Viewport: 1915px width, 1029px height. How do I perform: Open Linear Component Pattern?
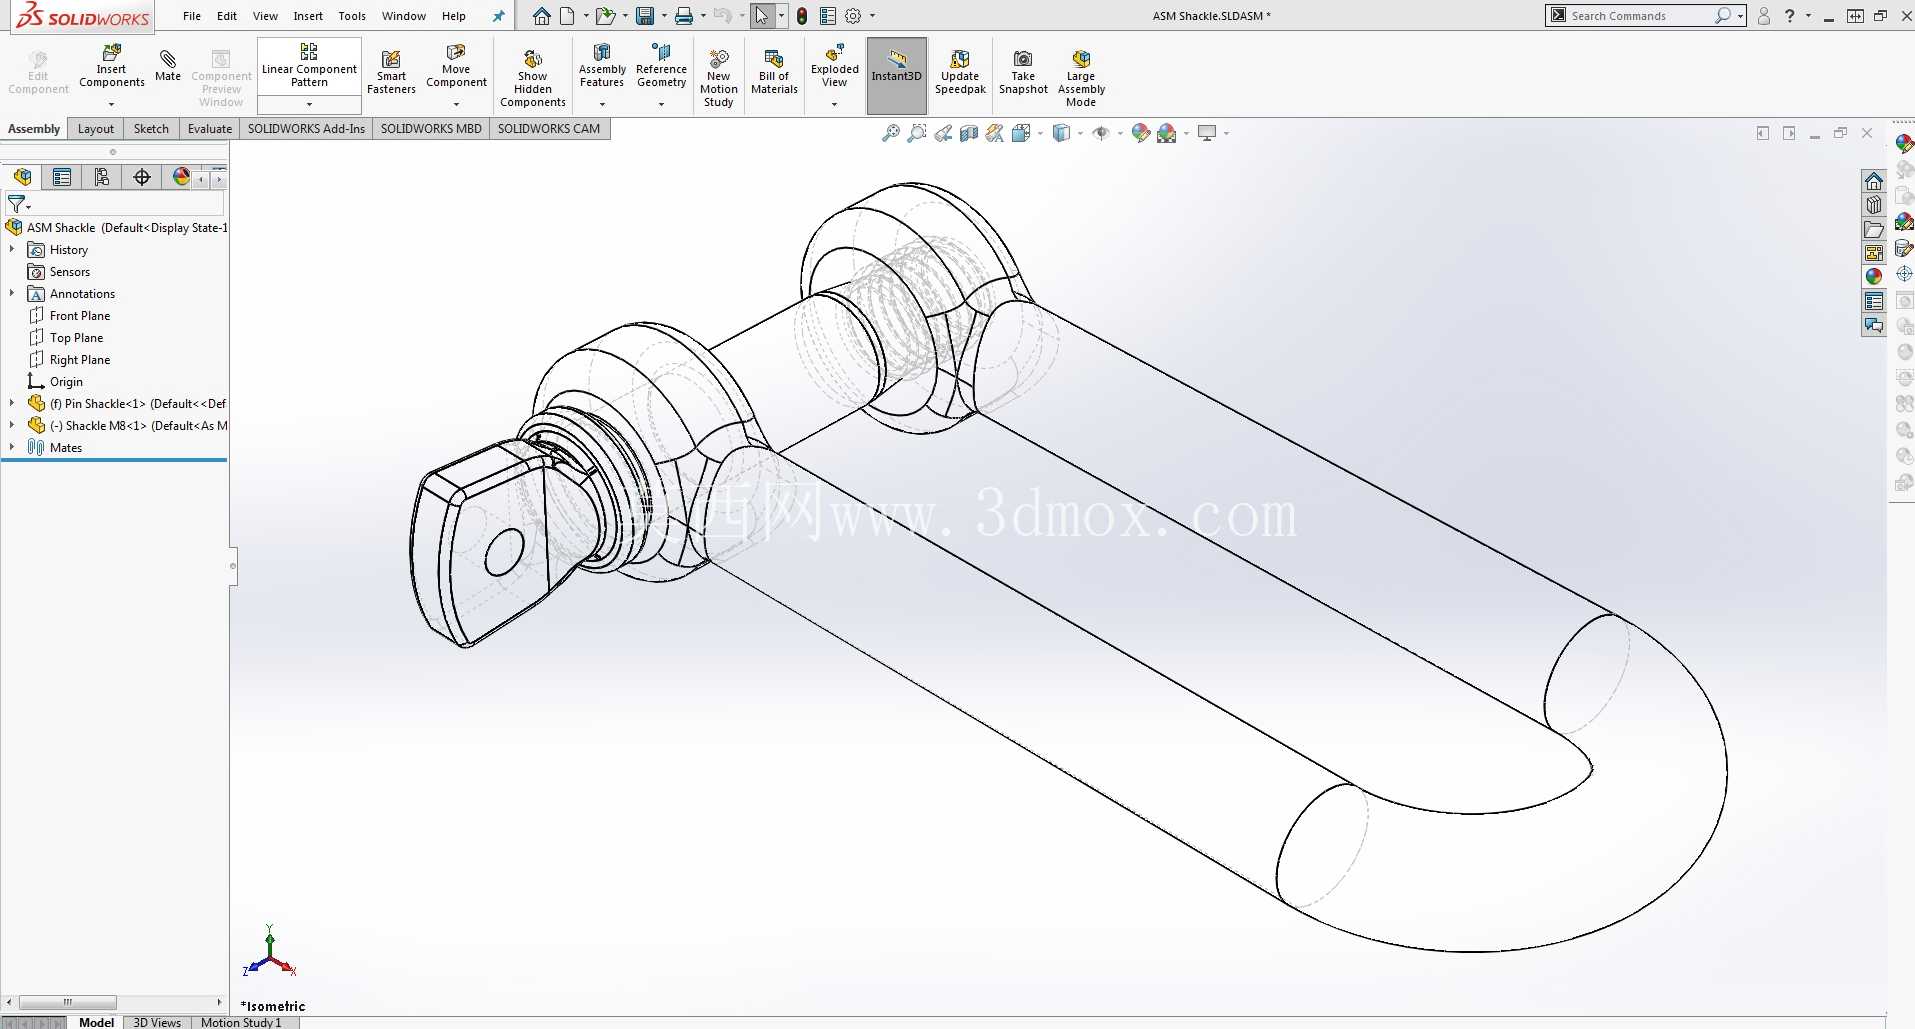309,66
